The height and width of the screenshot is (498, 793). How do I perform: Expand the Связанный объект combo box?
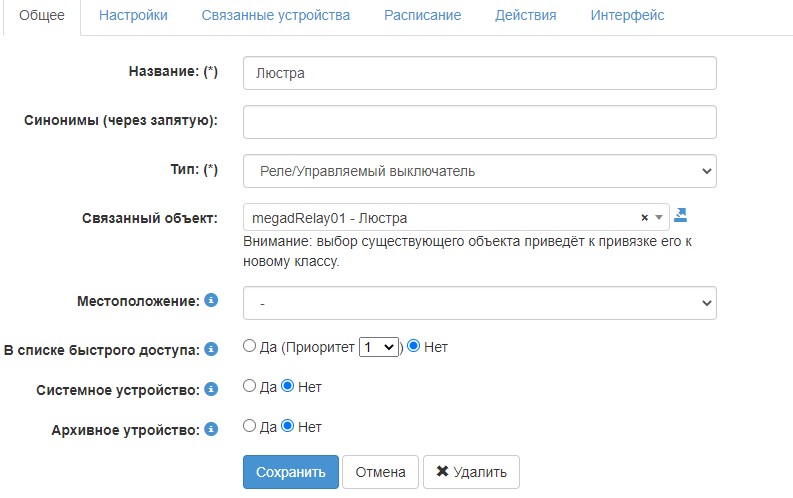click(659, 217)
